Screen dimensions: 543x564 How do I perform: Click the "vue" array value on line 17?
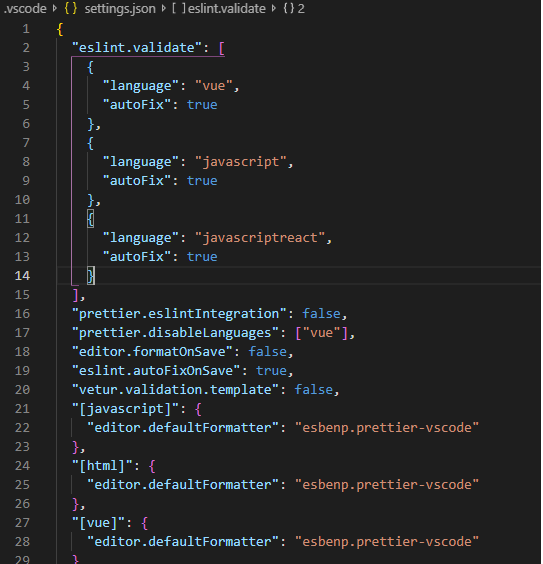coord(322,333)
